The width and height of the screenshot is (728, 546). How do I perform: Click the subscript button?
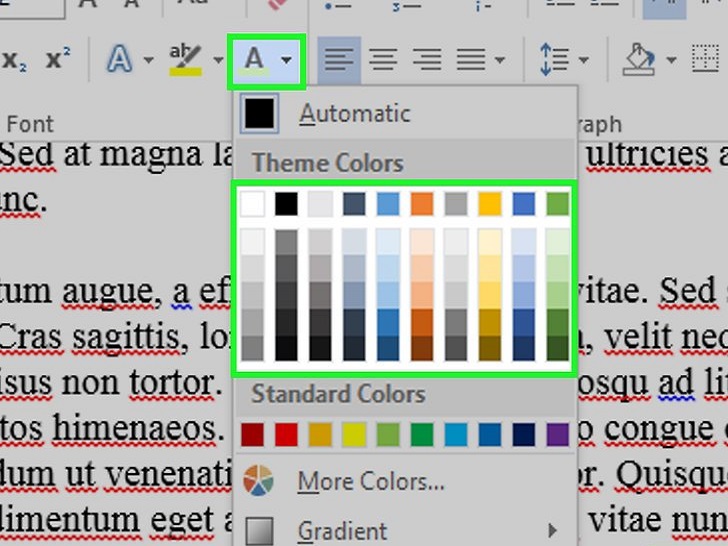15,61
